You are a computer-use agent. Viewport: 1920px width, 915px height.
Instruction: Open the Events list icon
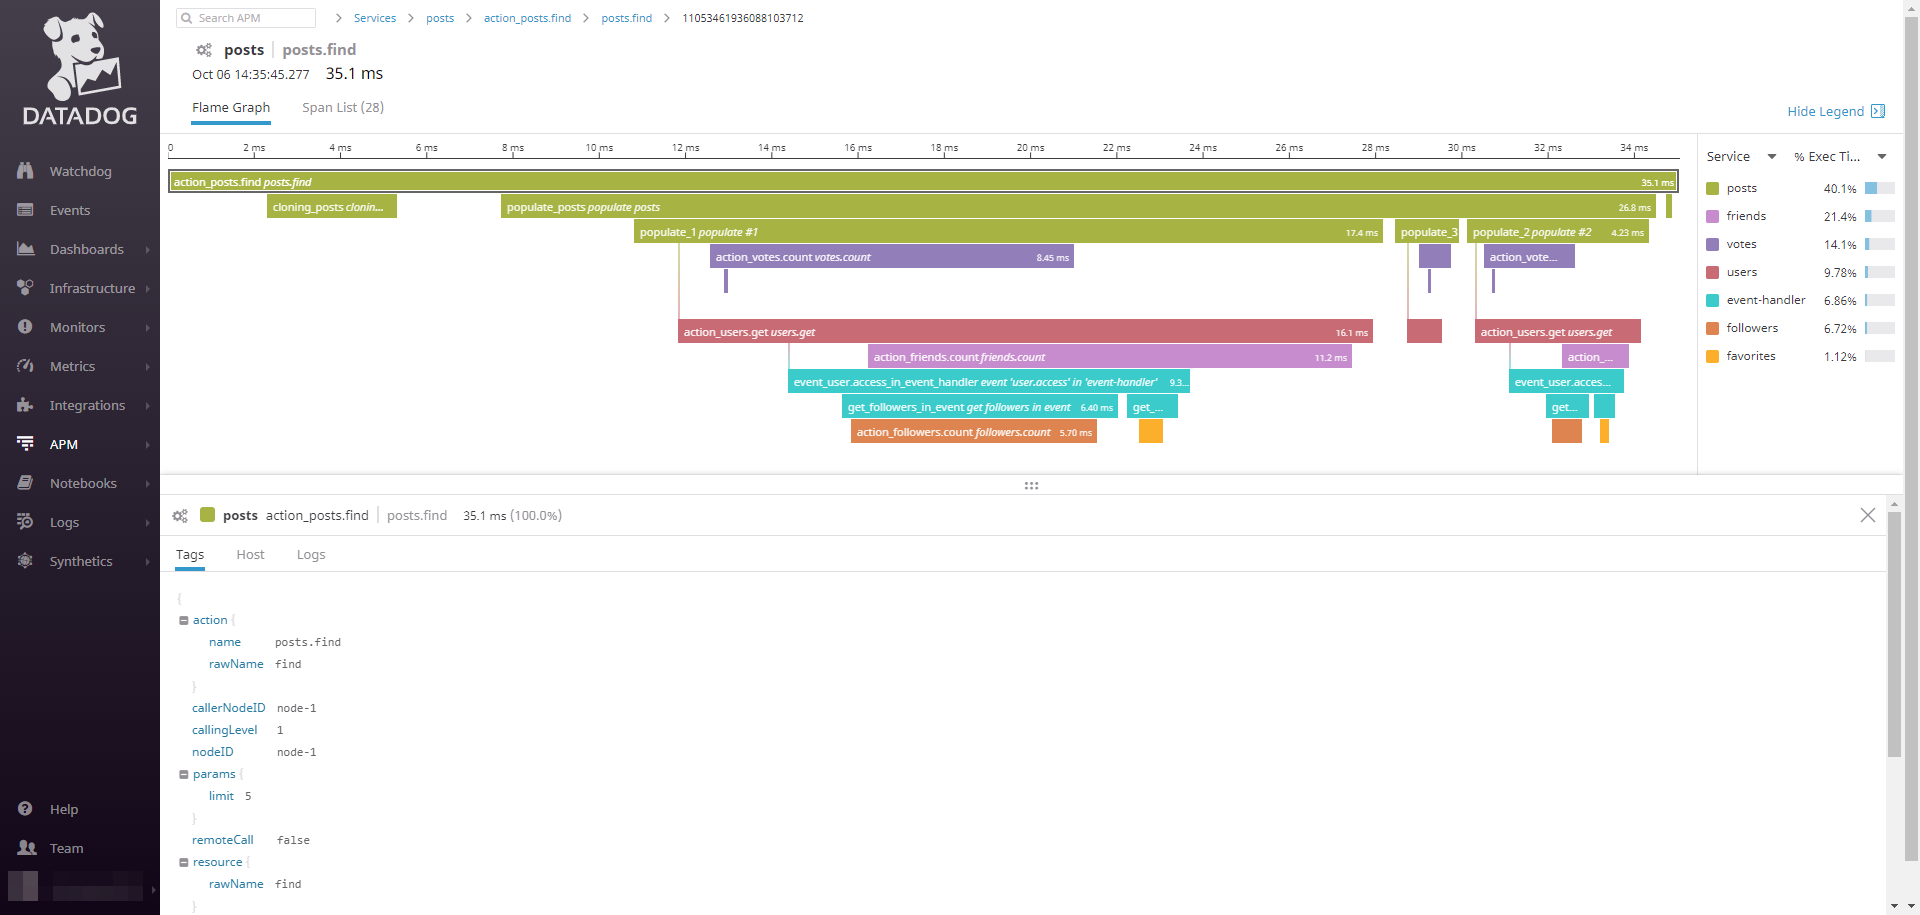25,210
